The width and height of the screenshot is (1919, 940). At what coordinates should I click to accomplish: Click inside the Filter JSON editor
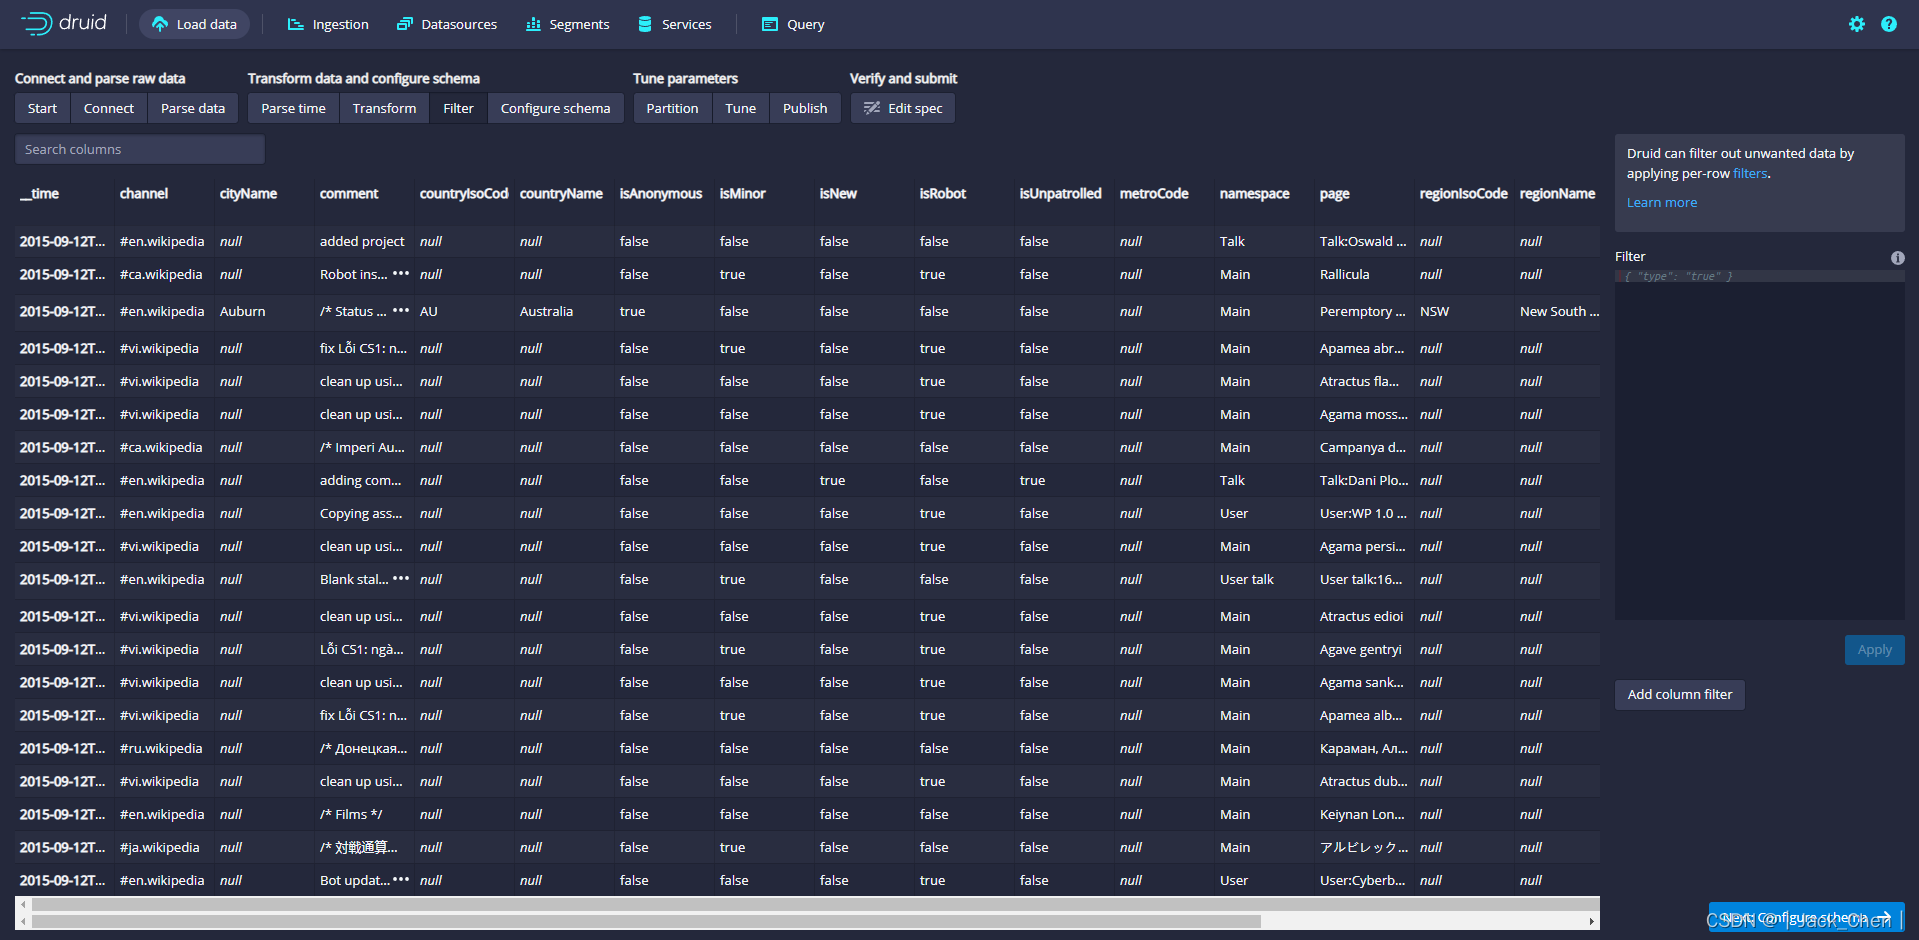tap(1760, 445)
